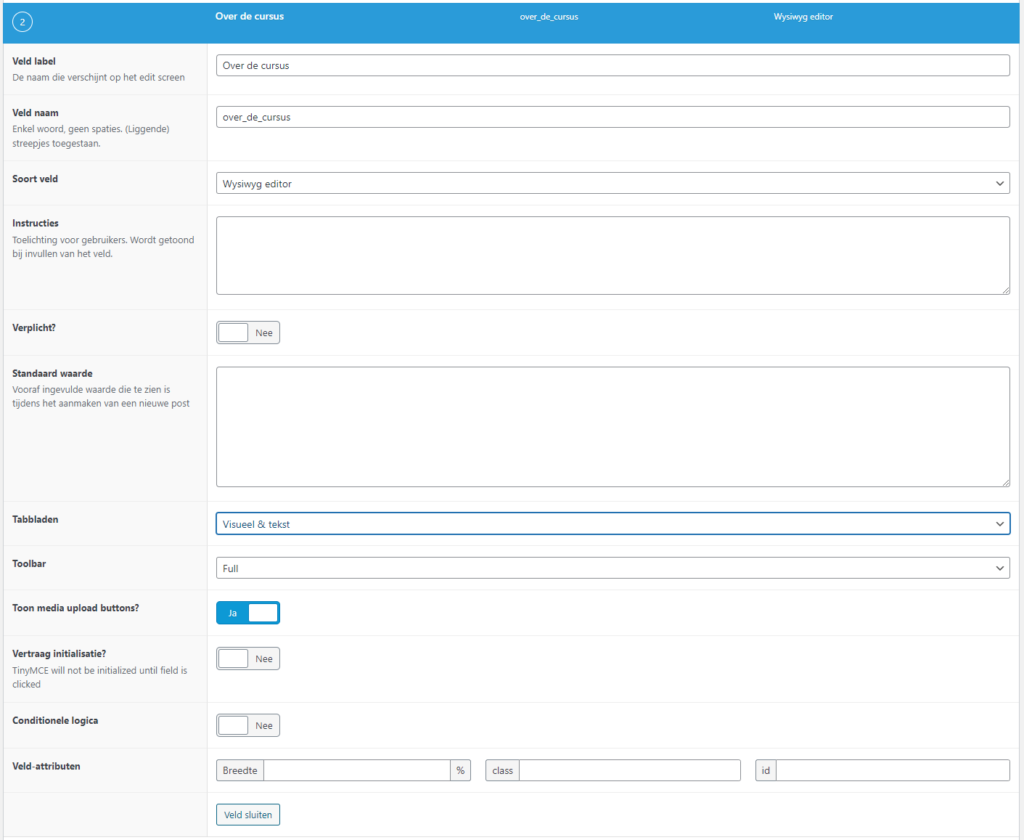1024x840 pixels.
Task: Toggle the Vertraag initialisatie? switch
Action: (248, 658)
